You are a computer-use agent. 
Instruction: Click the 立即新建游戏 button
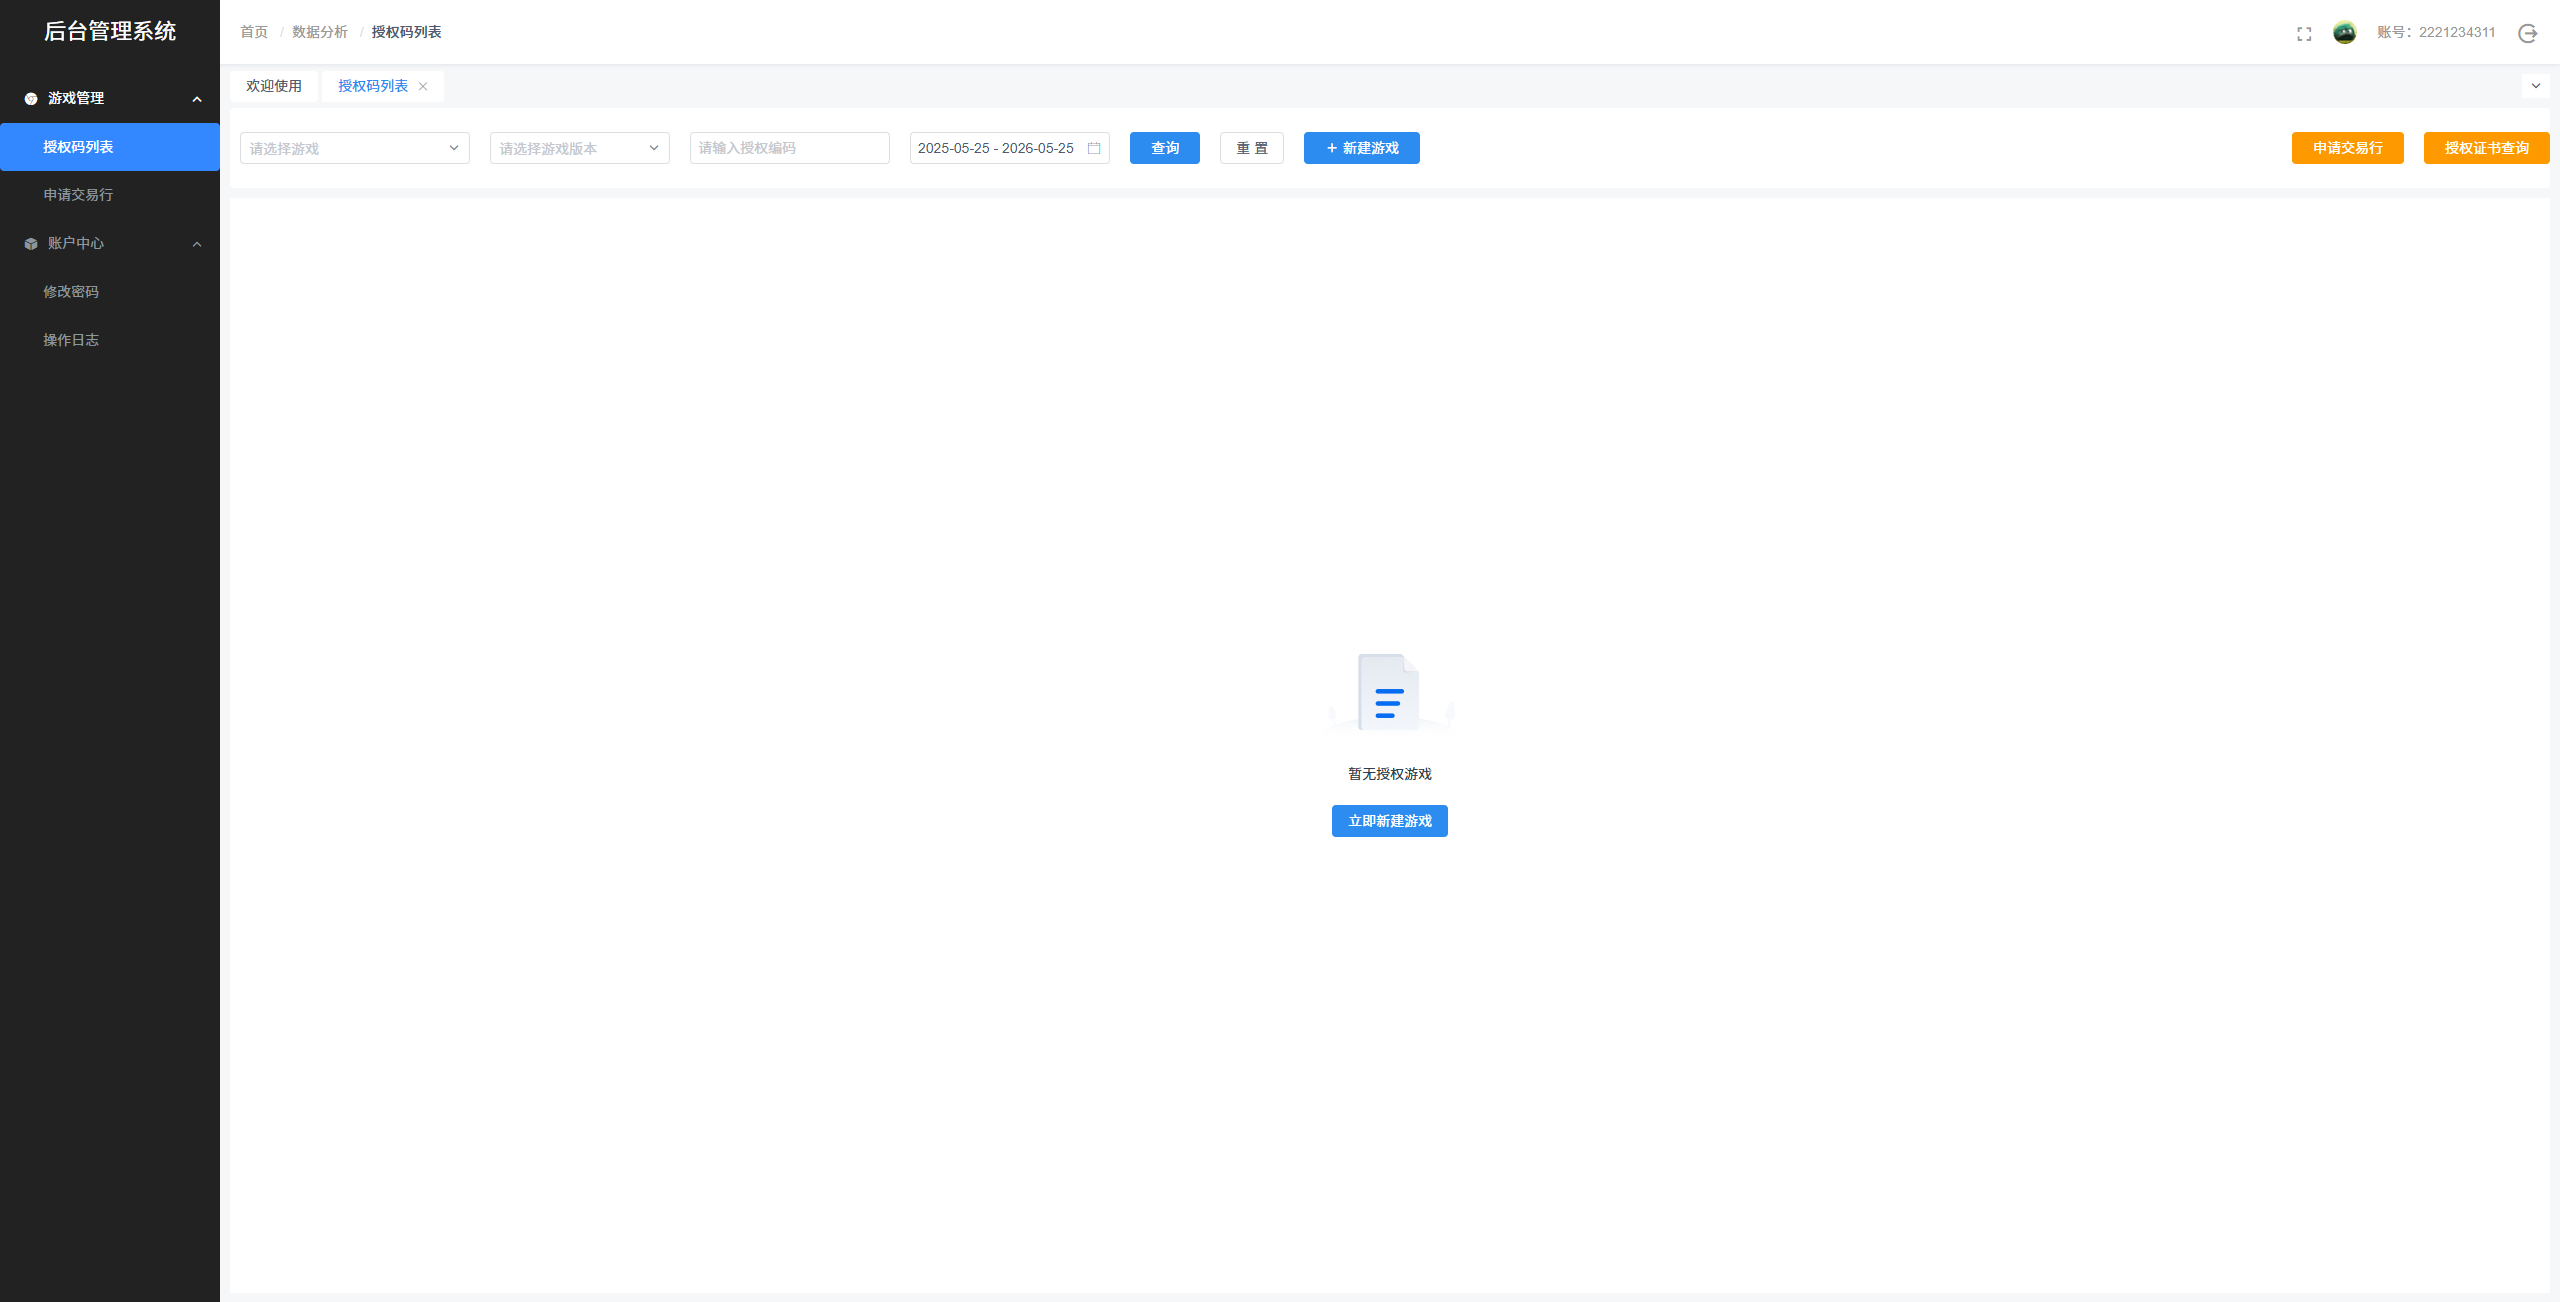(1390, 821)
